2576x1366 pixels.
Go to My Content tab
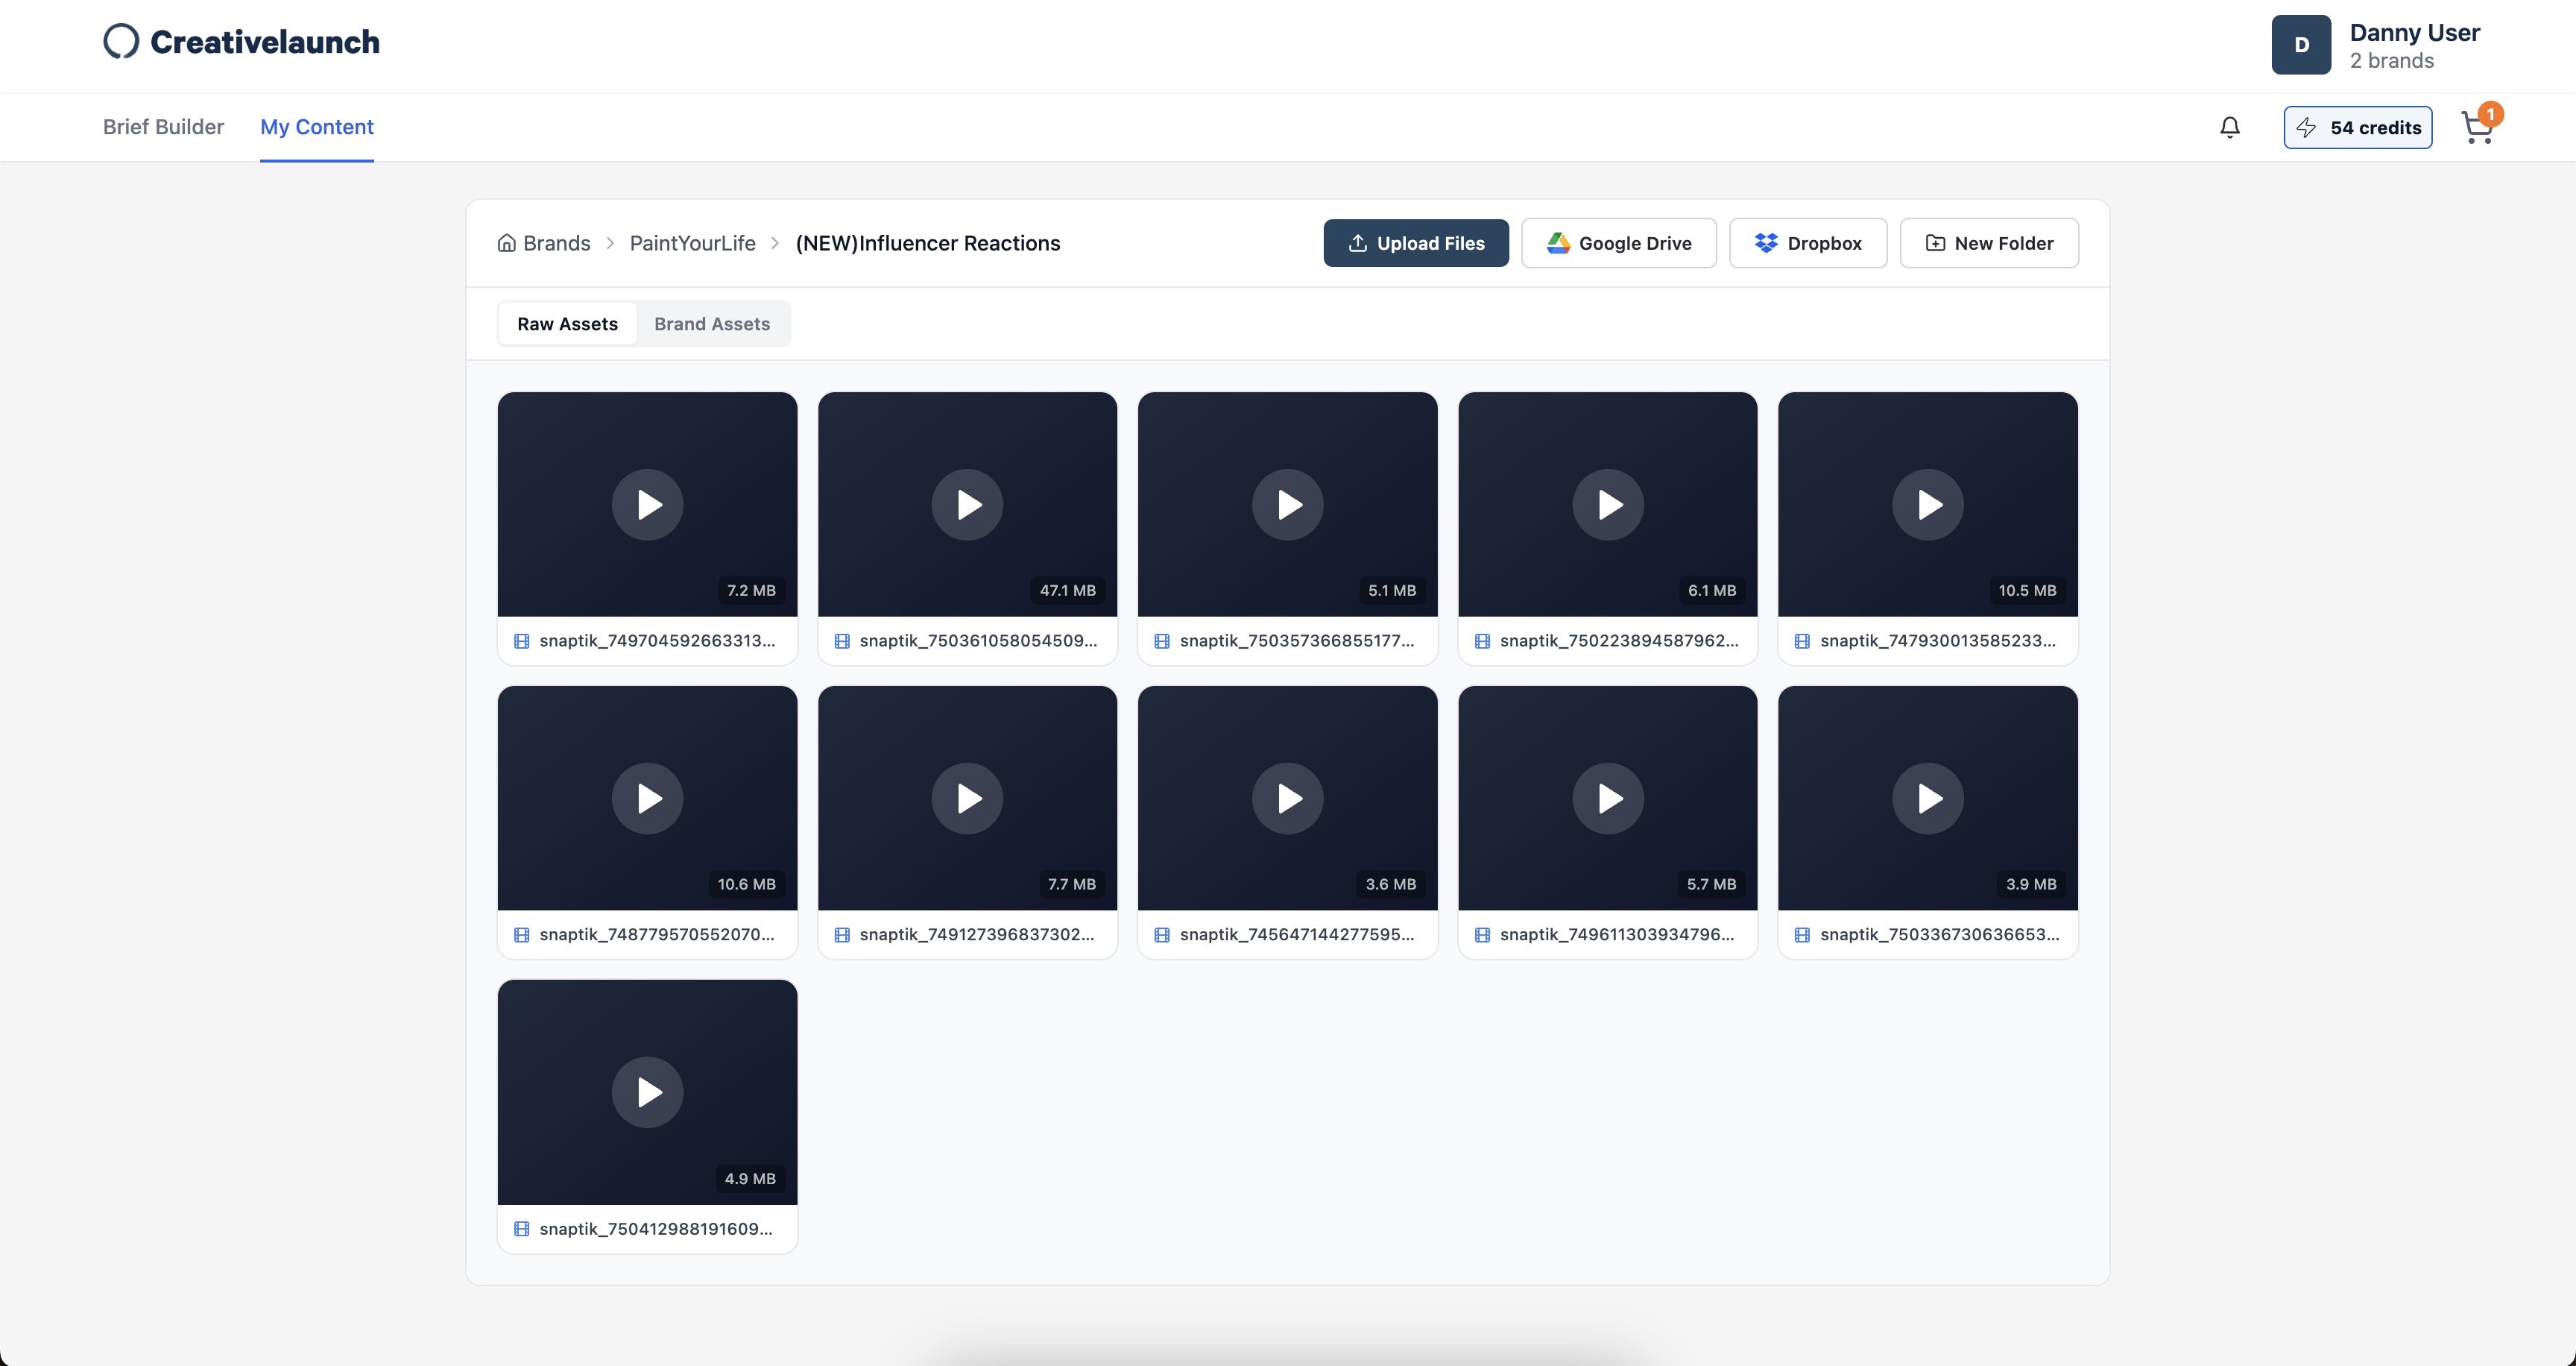(316, 127)
